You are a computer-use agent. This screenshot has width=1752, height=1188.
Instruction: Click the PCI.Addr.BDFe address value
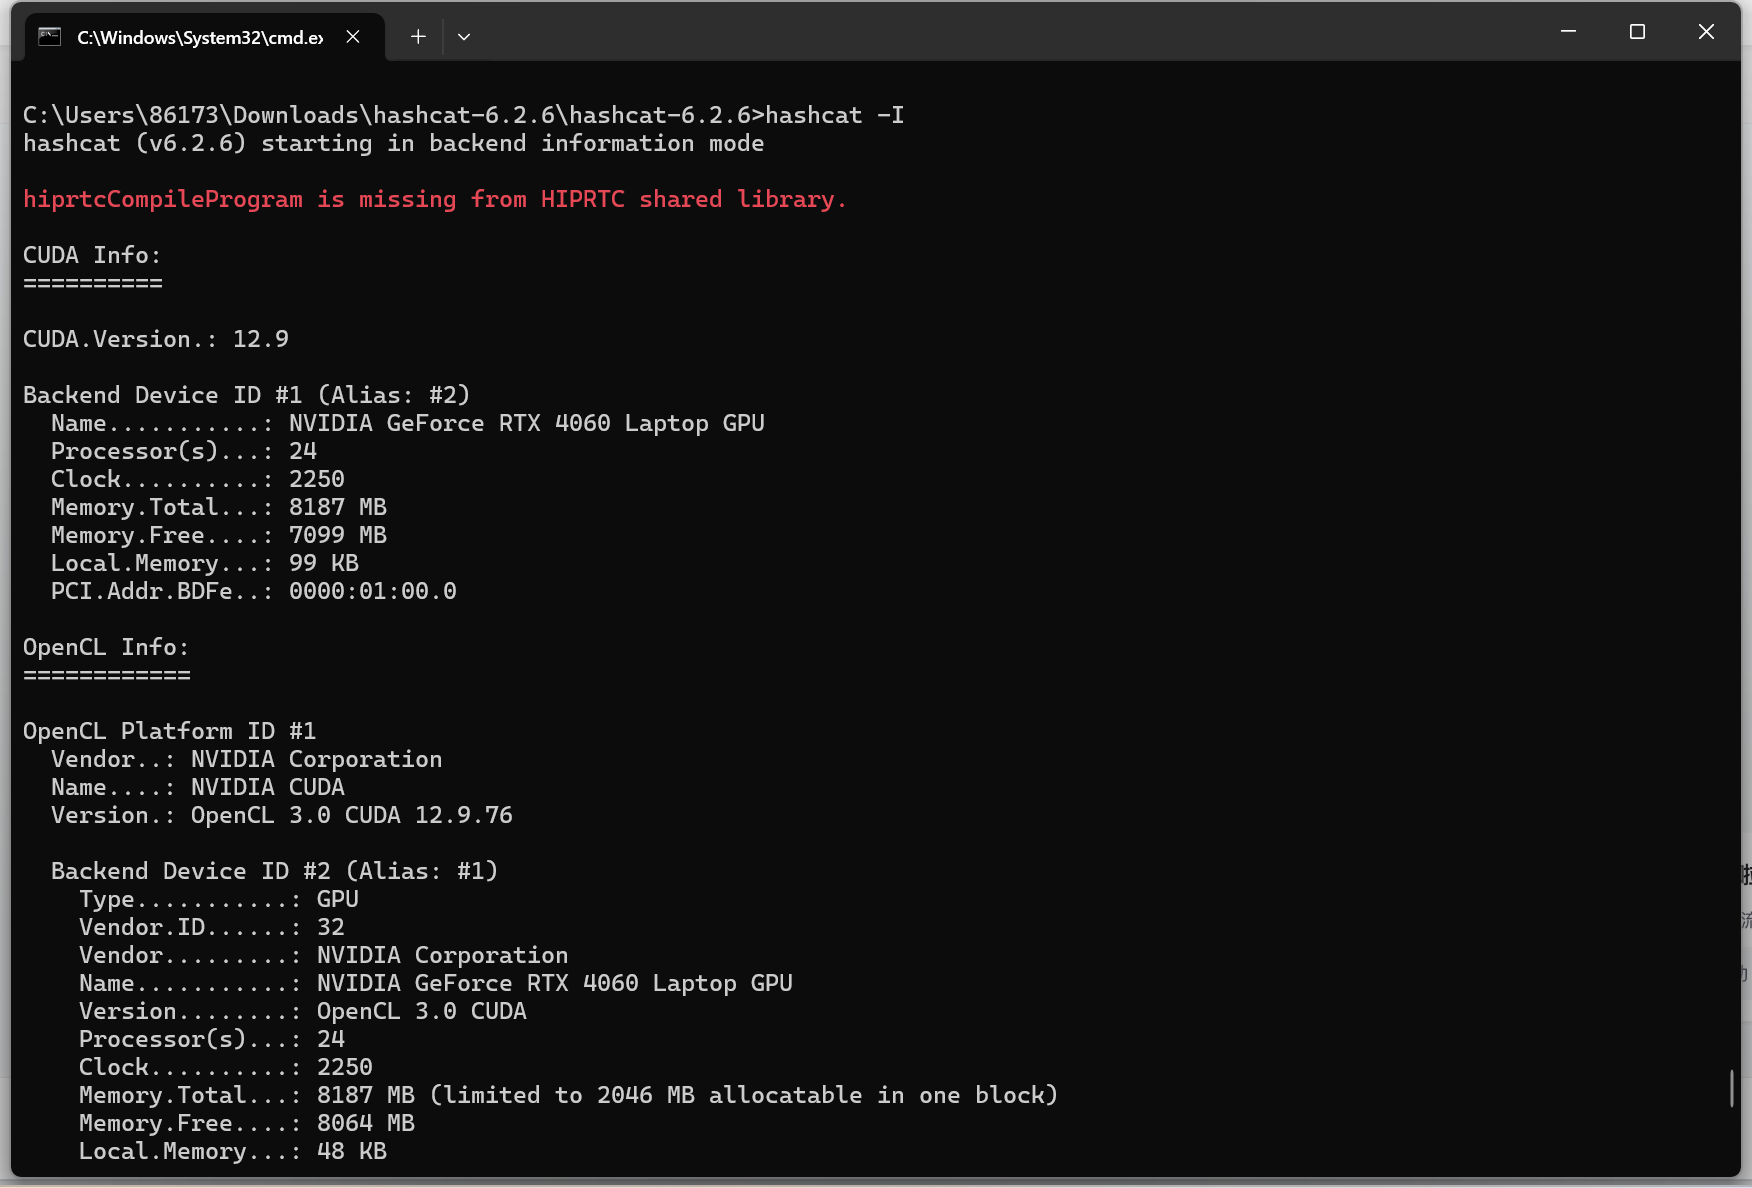pyautogui.click(x=372, y=591)
